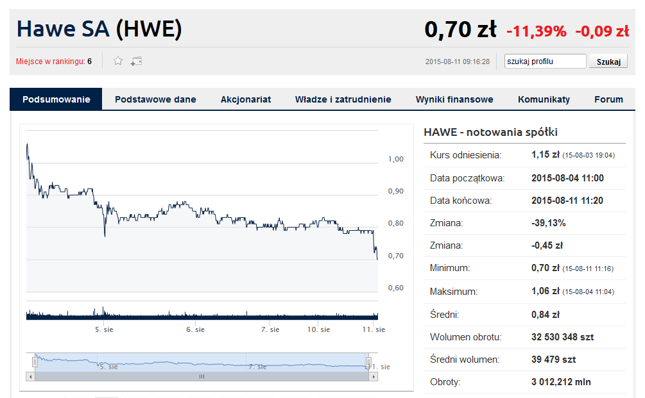645x398 pixels.
Task: Click the timestamp 2015-08-11 09:16:28
Action: click(457, 62)
